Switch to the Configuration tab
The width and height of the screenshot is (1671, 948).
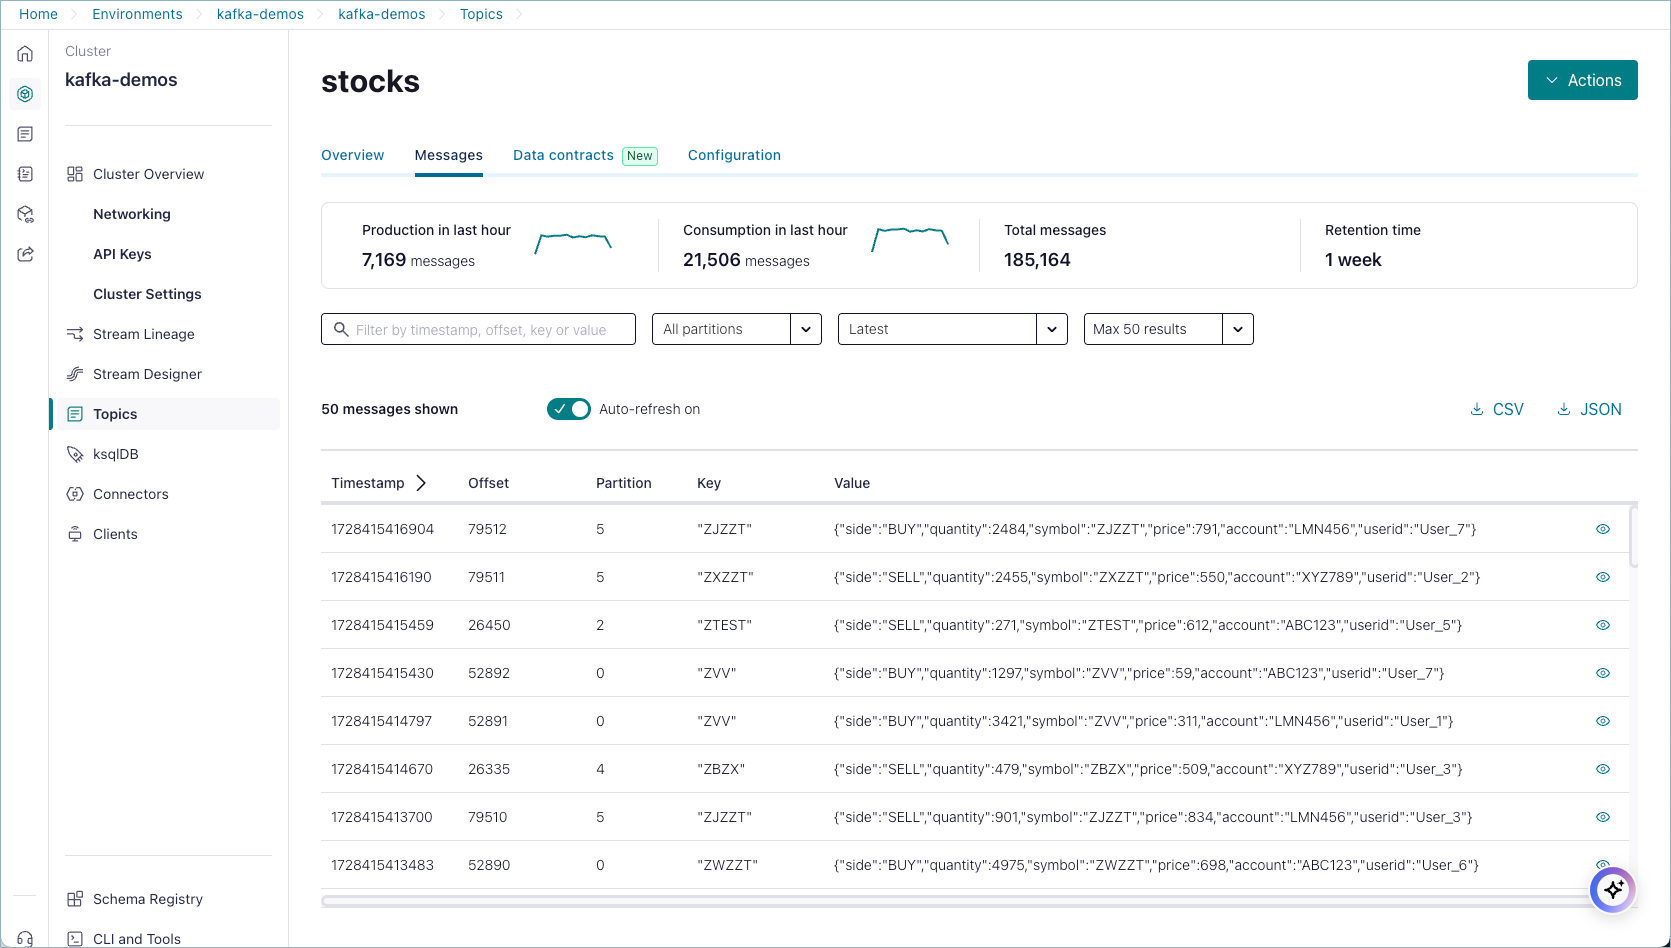tap(734, 155)
